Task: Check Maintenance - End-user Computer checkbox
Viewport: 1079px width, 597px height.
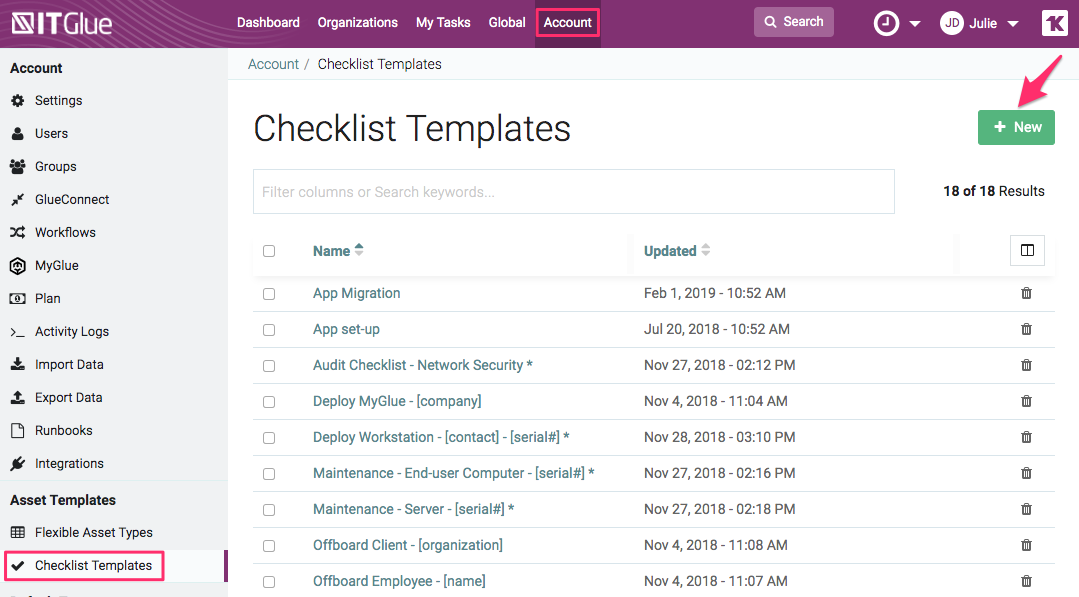Action: [x=269, y=474]
